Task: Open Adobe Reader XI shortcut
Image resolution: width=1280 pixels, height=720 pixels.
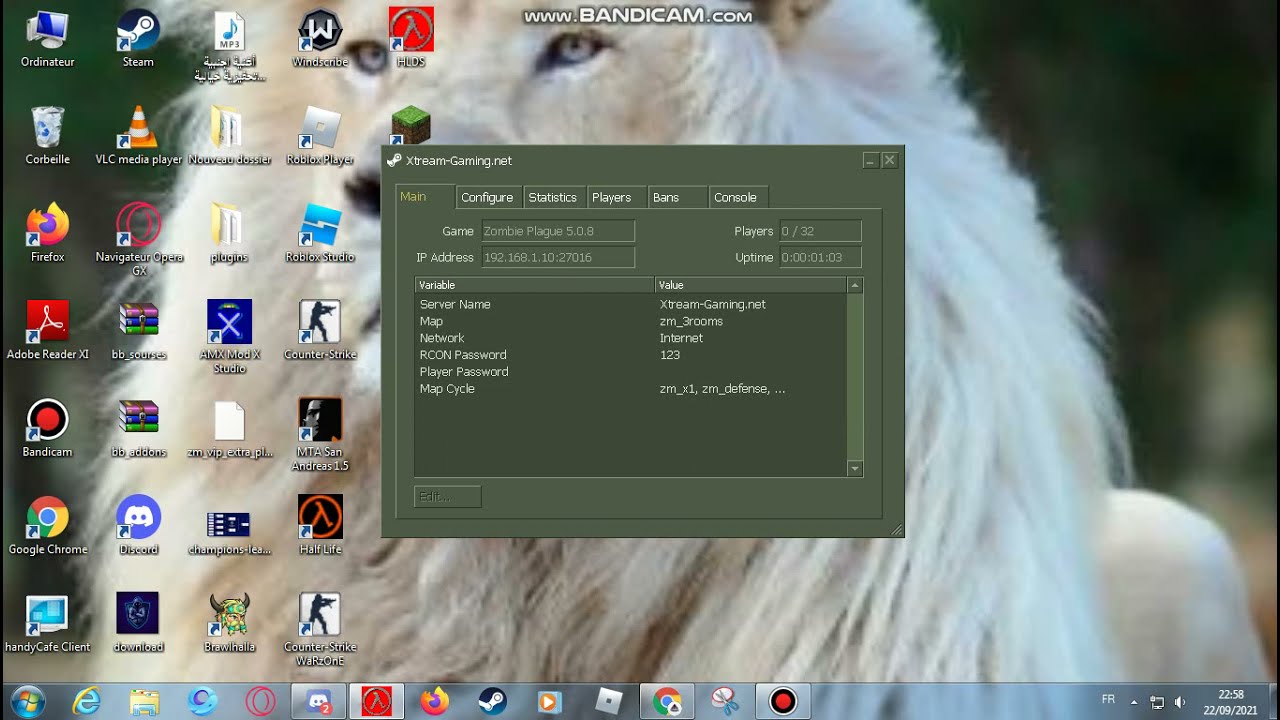Action: click(x=47, y=330)
